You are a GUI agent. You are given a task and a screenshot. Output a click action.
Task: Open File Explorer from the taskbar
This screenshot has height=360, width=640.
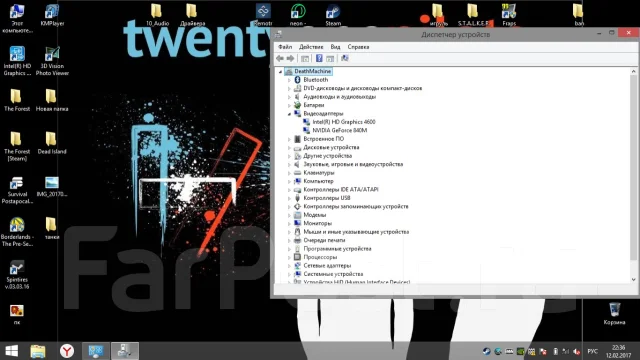pyautogui.click(x=38, y=351)
